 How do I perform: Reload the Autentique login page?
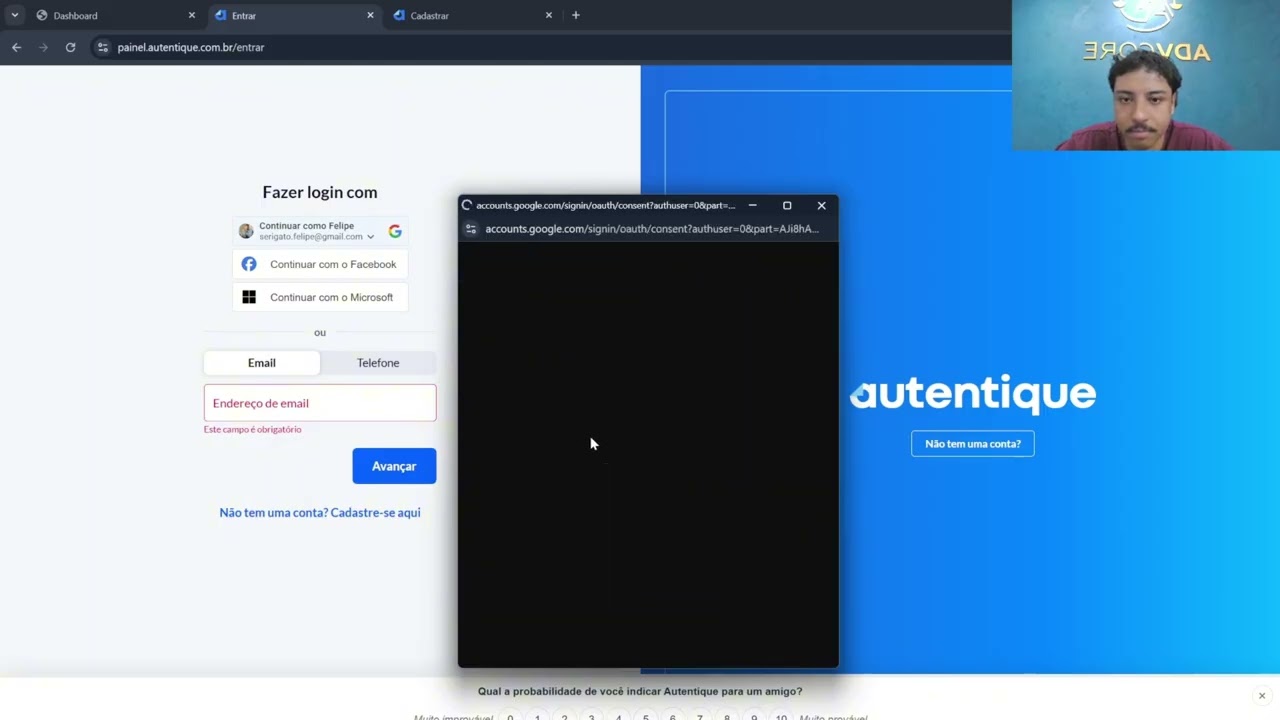[70, 47]
